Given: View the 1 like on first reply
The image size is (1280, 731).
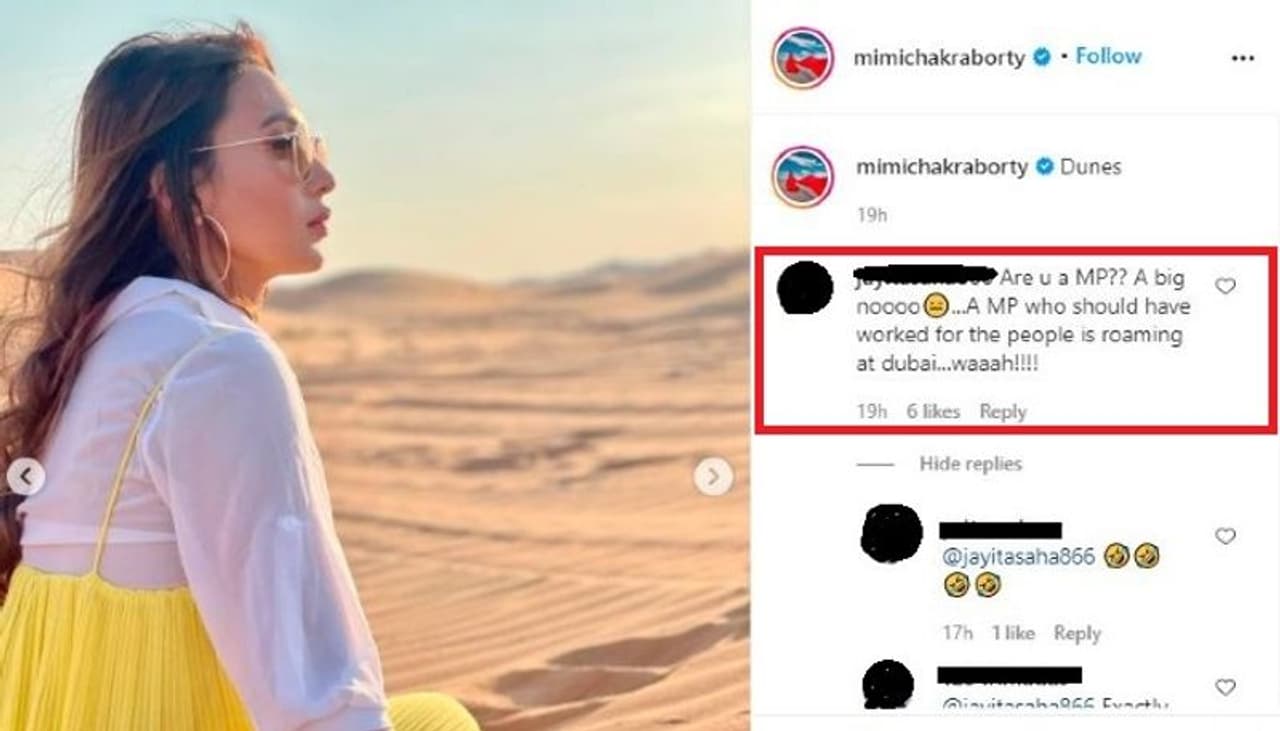Looking at the screenshot, I should (x=1013, y=634).
